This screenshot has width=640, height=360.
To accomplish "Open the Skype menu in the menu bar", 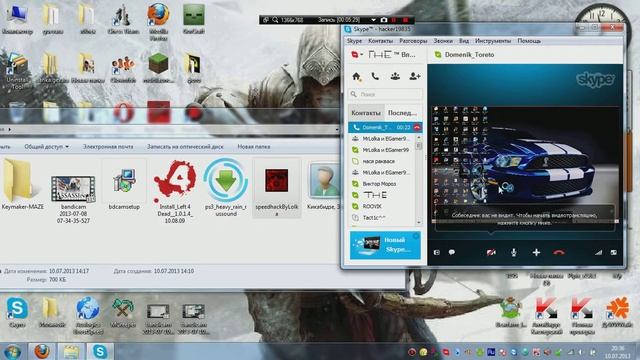I will click(x=354, y=41).
